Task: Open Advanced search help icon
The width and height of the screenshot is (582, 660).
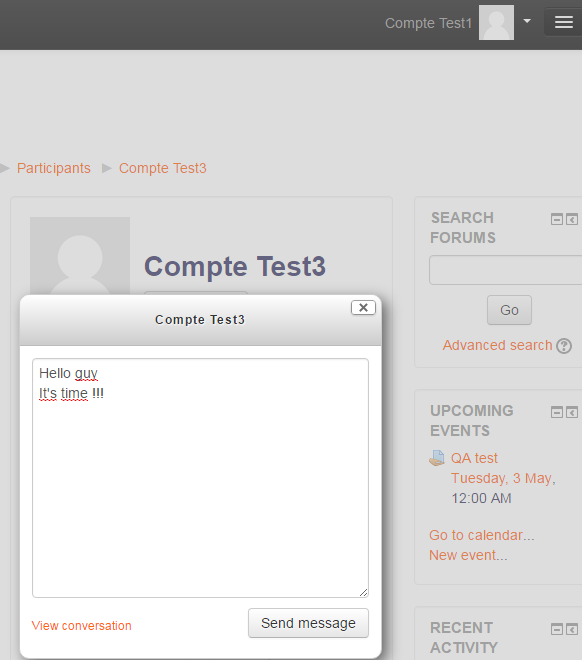Action: tap(564, 346)
